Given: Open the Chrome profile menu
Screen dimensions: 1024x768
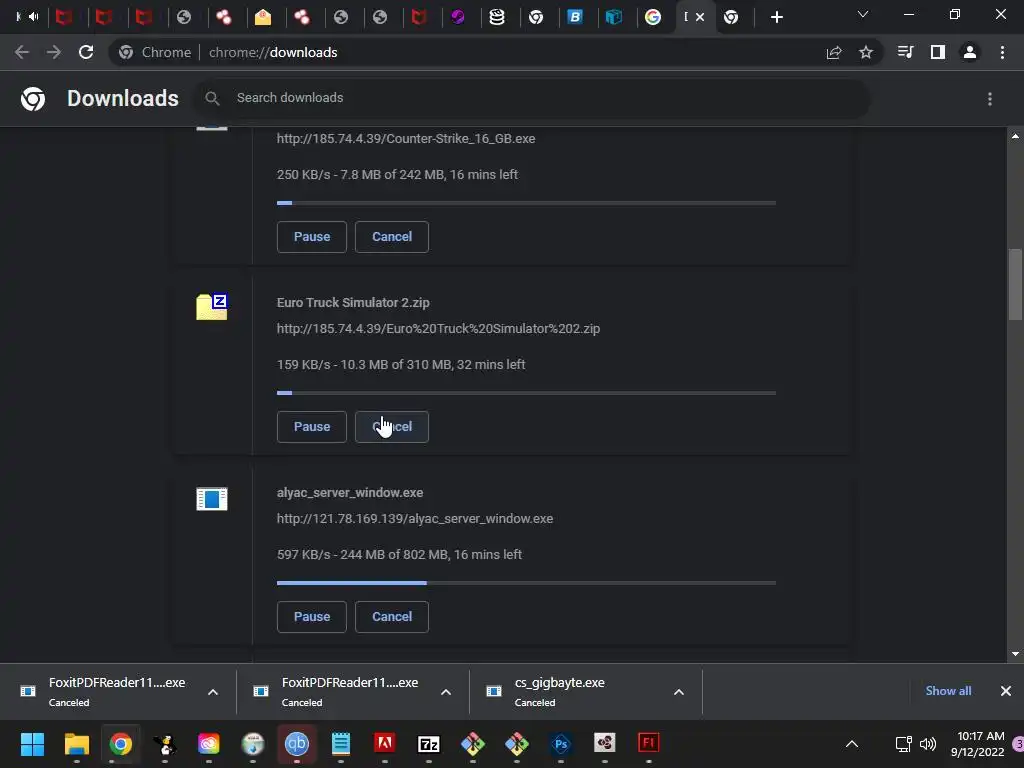Looking at the screenshot, I should click(x=970, y=52).
